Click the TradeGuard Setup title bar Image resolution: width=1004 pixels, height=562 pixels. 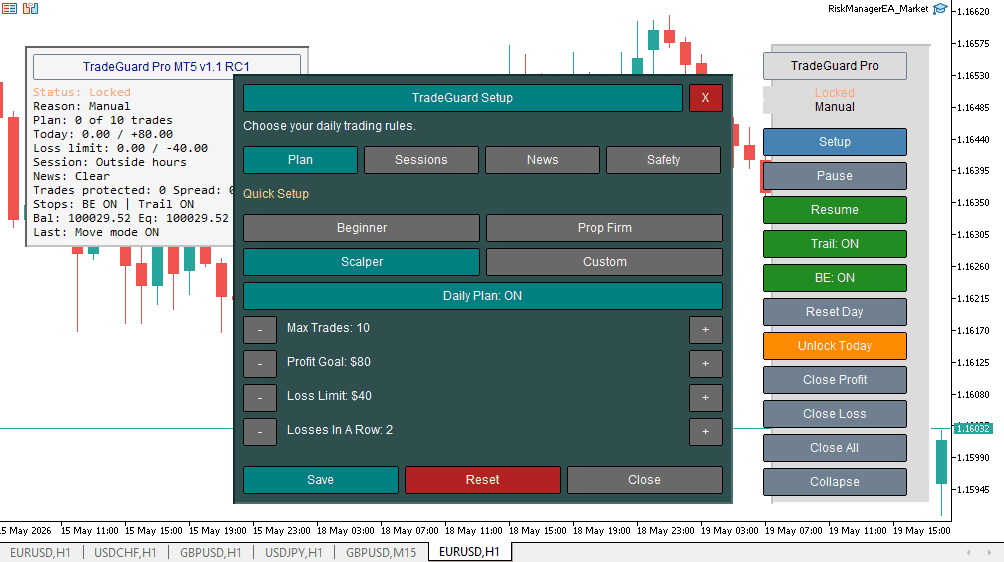[462, 98]
